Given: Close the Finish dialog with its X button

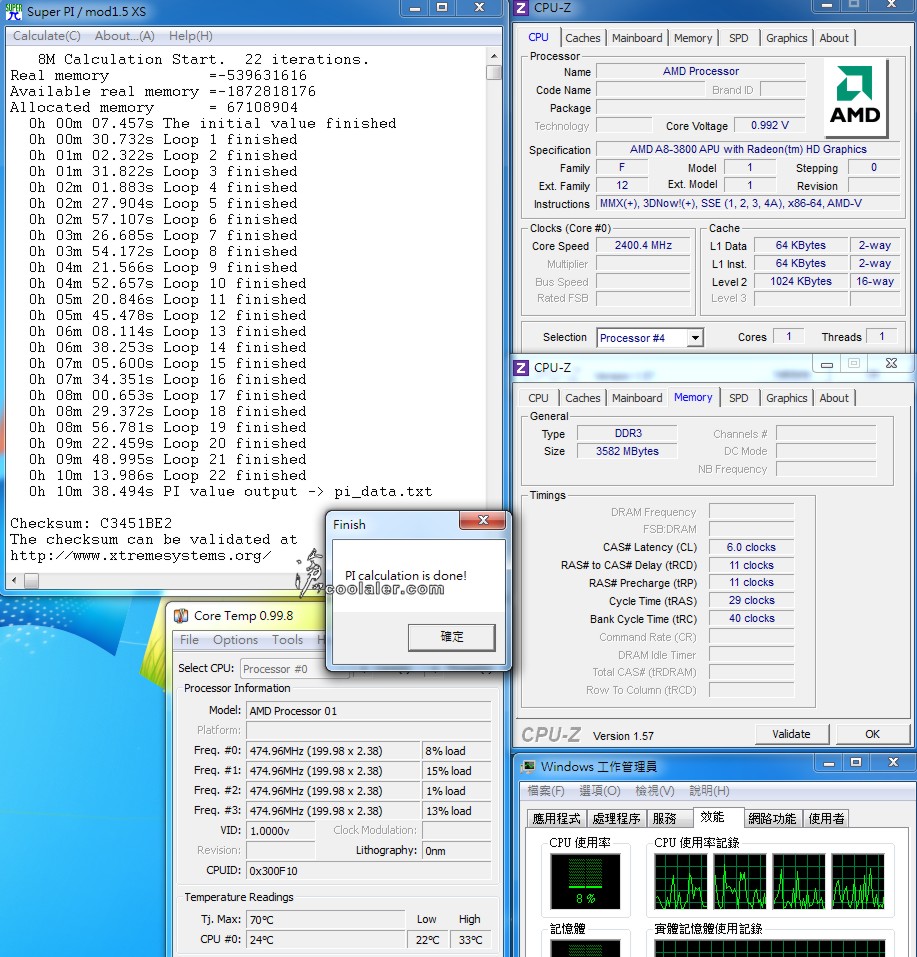Looking at the screenshot, I should click(x=484, y=522).
